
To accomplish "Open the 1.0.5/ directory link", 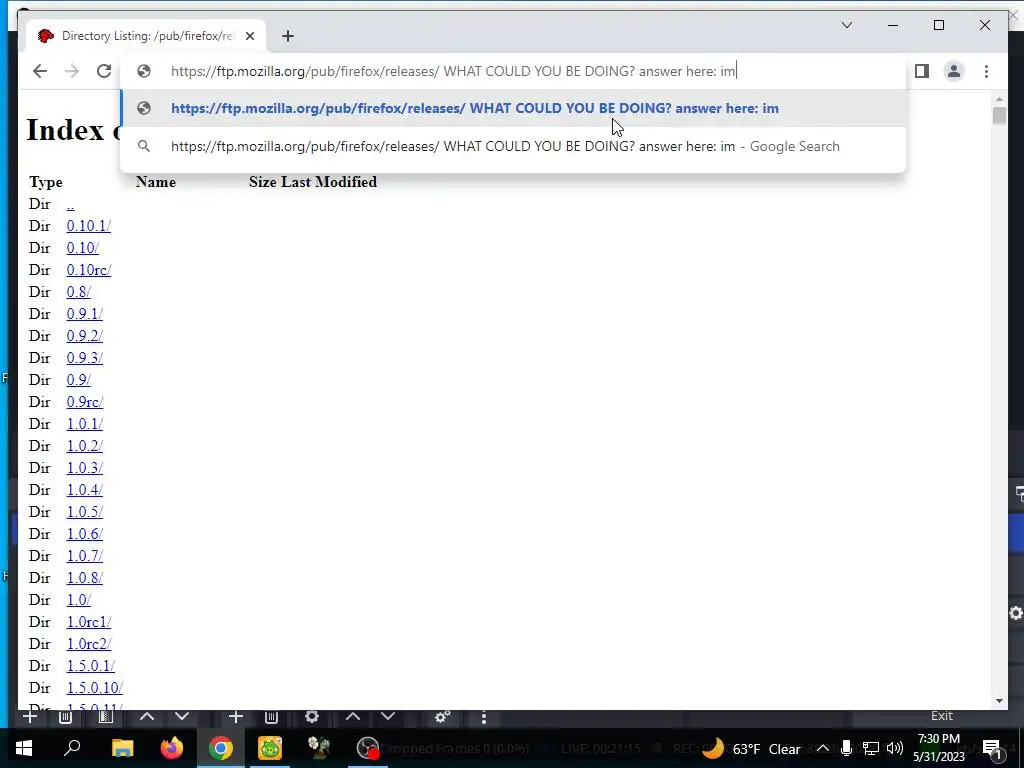I will 84,512.
